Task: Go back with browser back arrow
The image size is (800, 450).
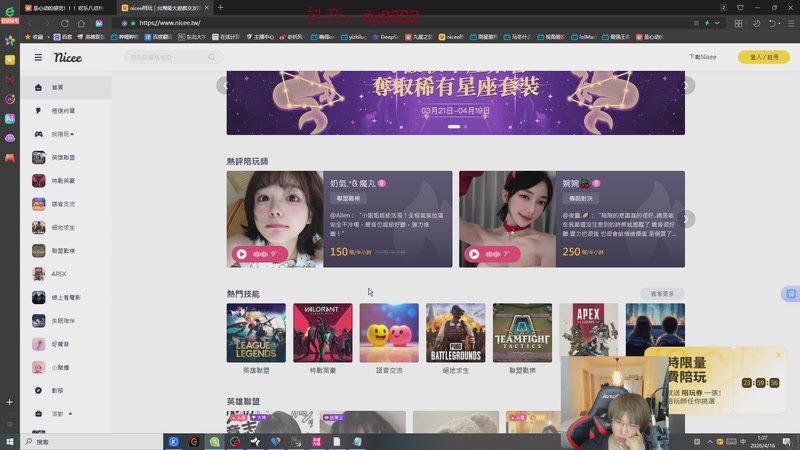Action: click(x=30, y=23)
